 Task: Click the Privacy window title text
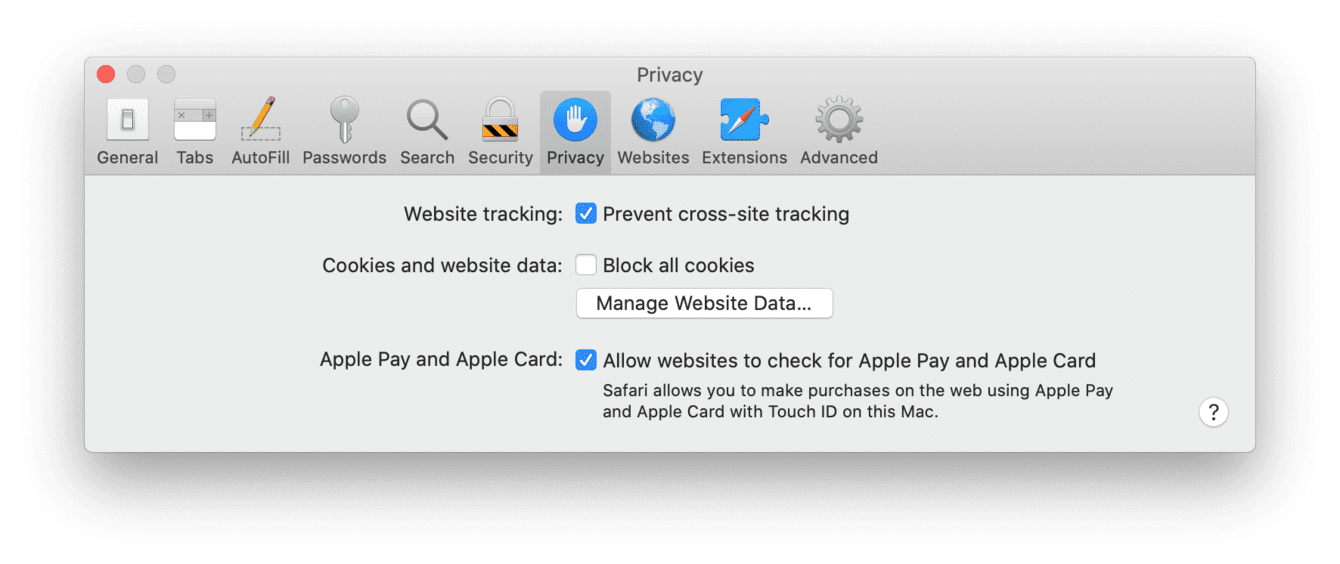pyautogui.click(x=670, y=75)
